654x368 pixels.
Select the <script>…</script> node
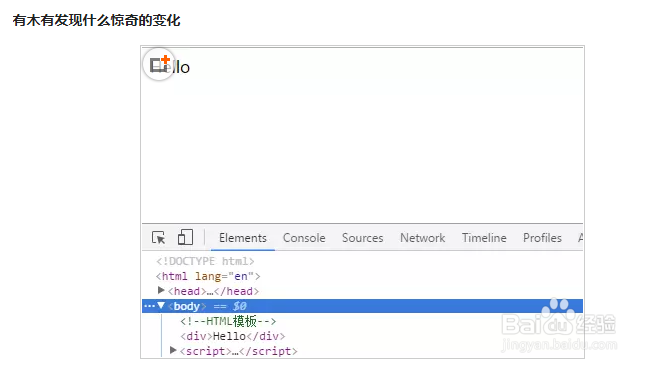(239, 351)
